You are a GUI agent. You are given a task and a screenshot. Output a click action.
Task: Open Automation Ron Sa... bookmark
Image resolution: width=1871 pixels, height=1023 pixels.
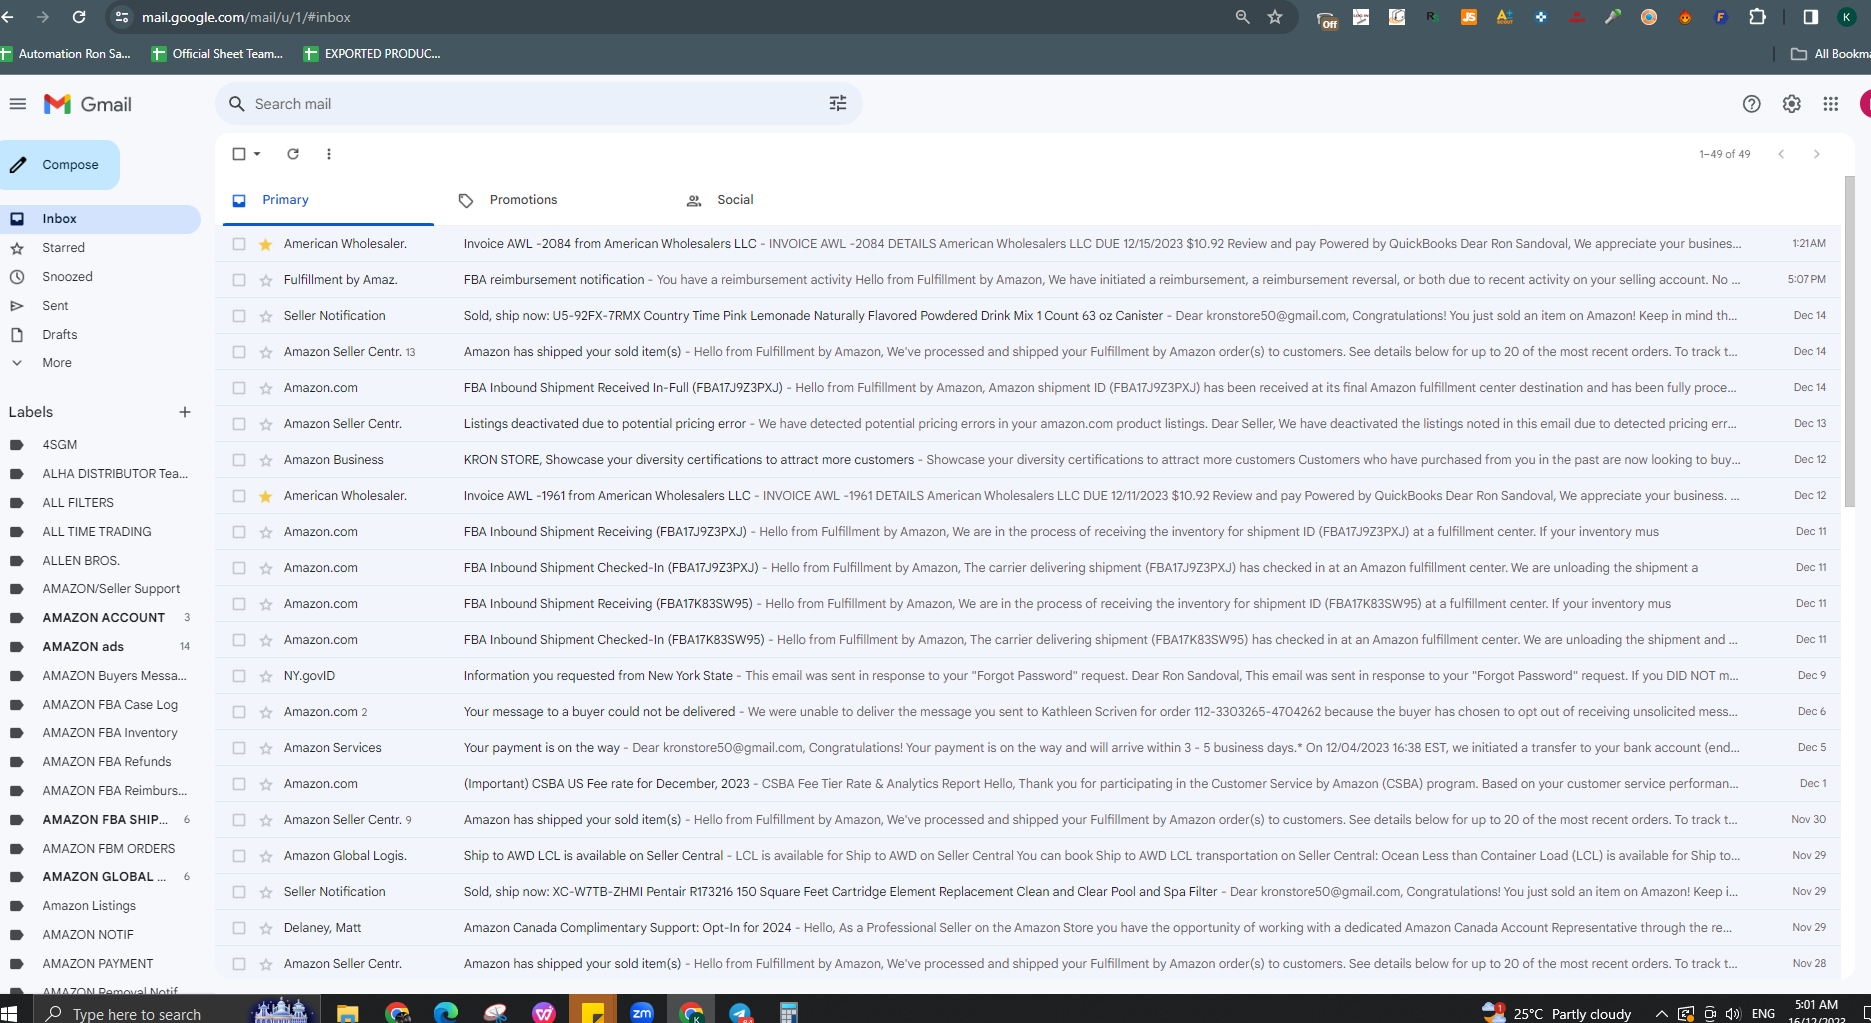[66, 54]
